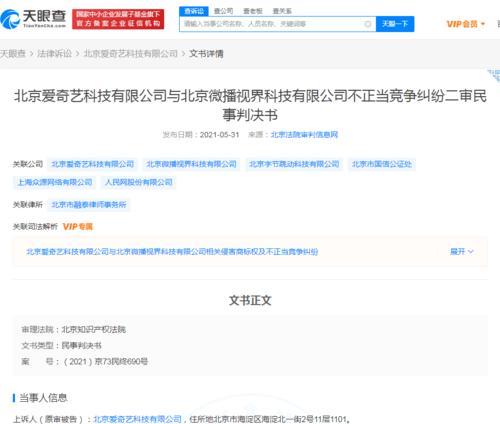Image resolution: width=500 pixels, height=424 pixels.
Task: Click 文书类型:民事判决书 line
Action: 61,345
